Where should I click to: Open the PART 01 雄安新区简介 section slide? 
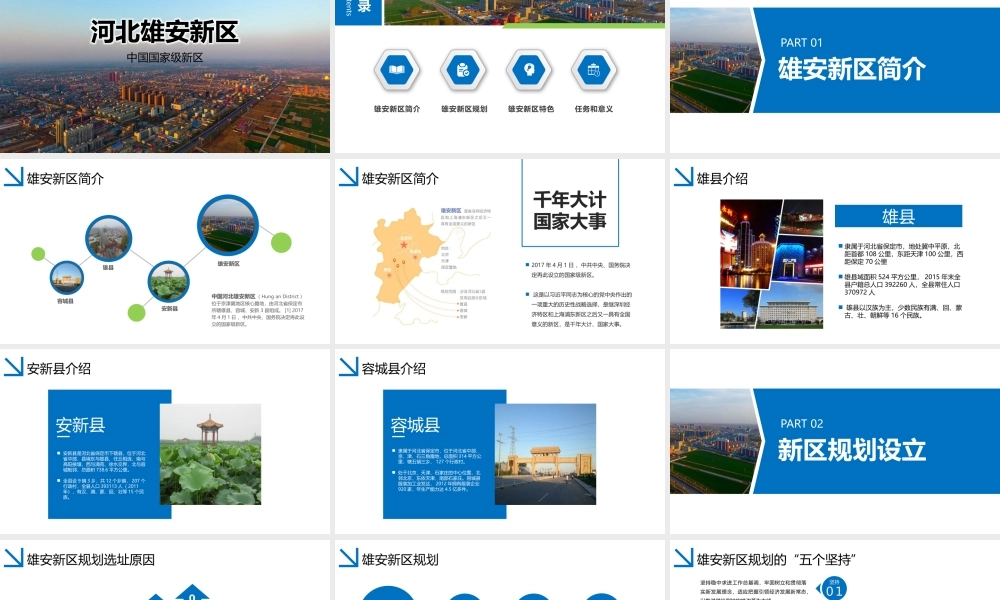tap(835, 76)
